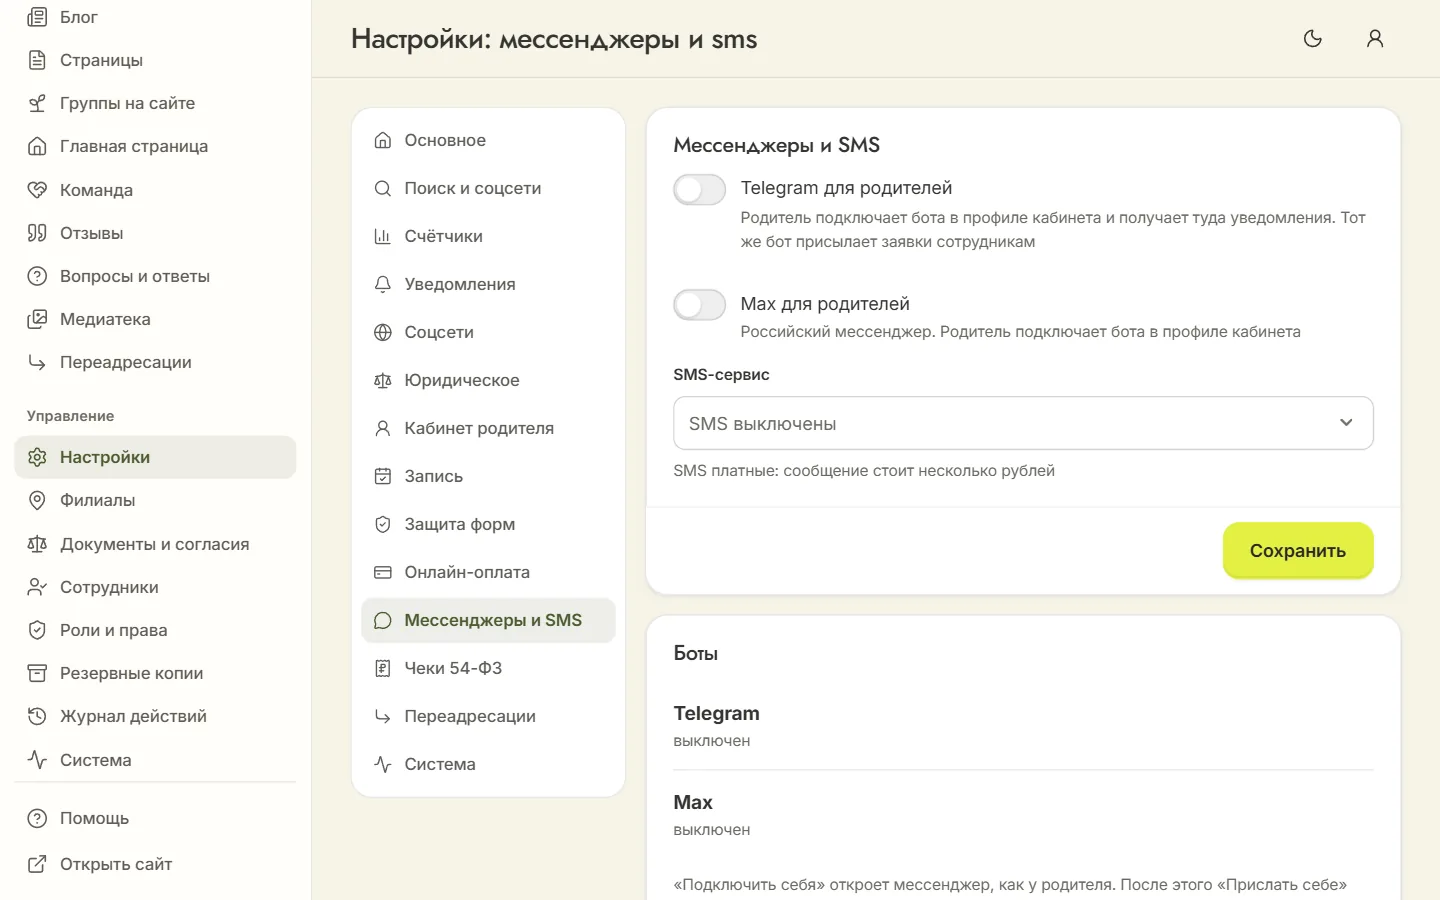Click the Telegram bot row heading
This screenshot has width=1440, height=900.
[716, 713]
